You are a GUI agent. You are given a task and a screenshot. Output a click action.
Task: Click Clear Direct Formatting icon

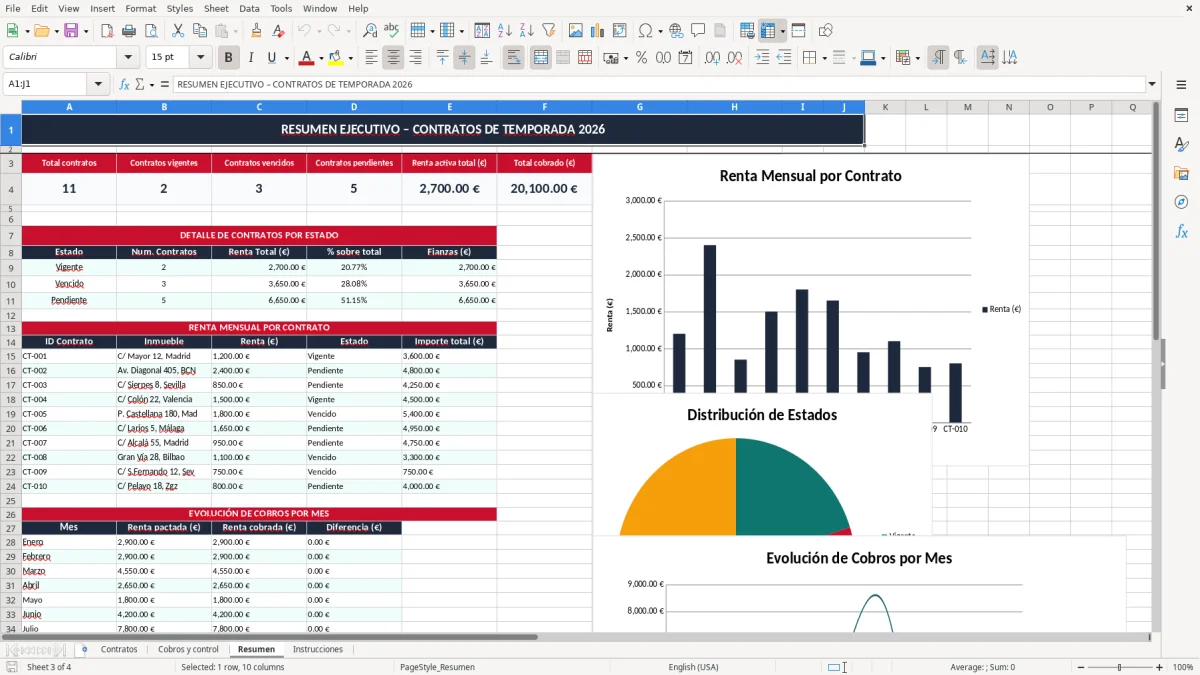[278, 31]
